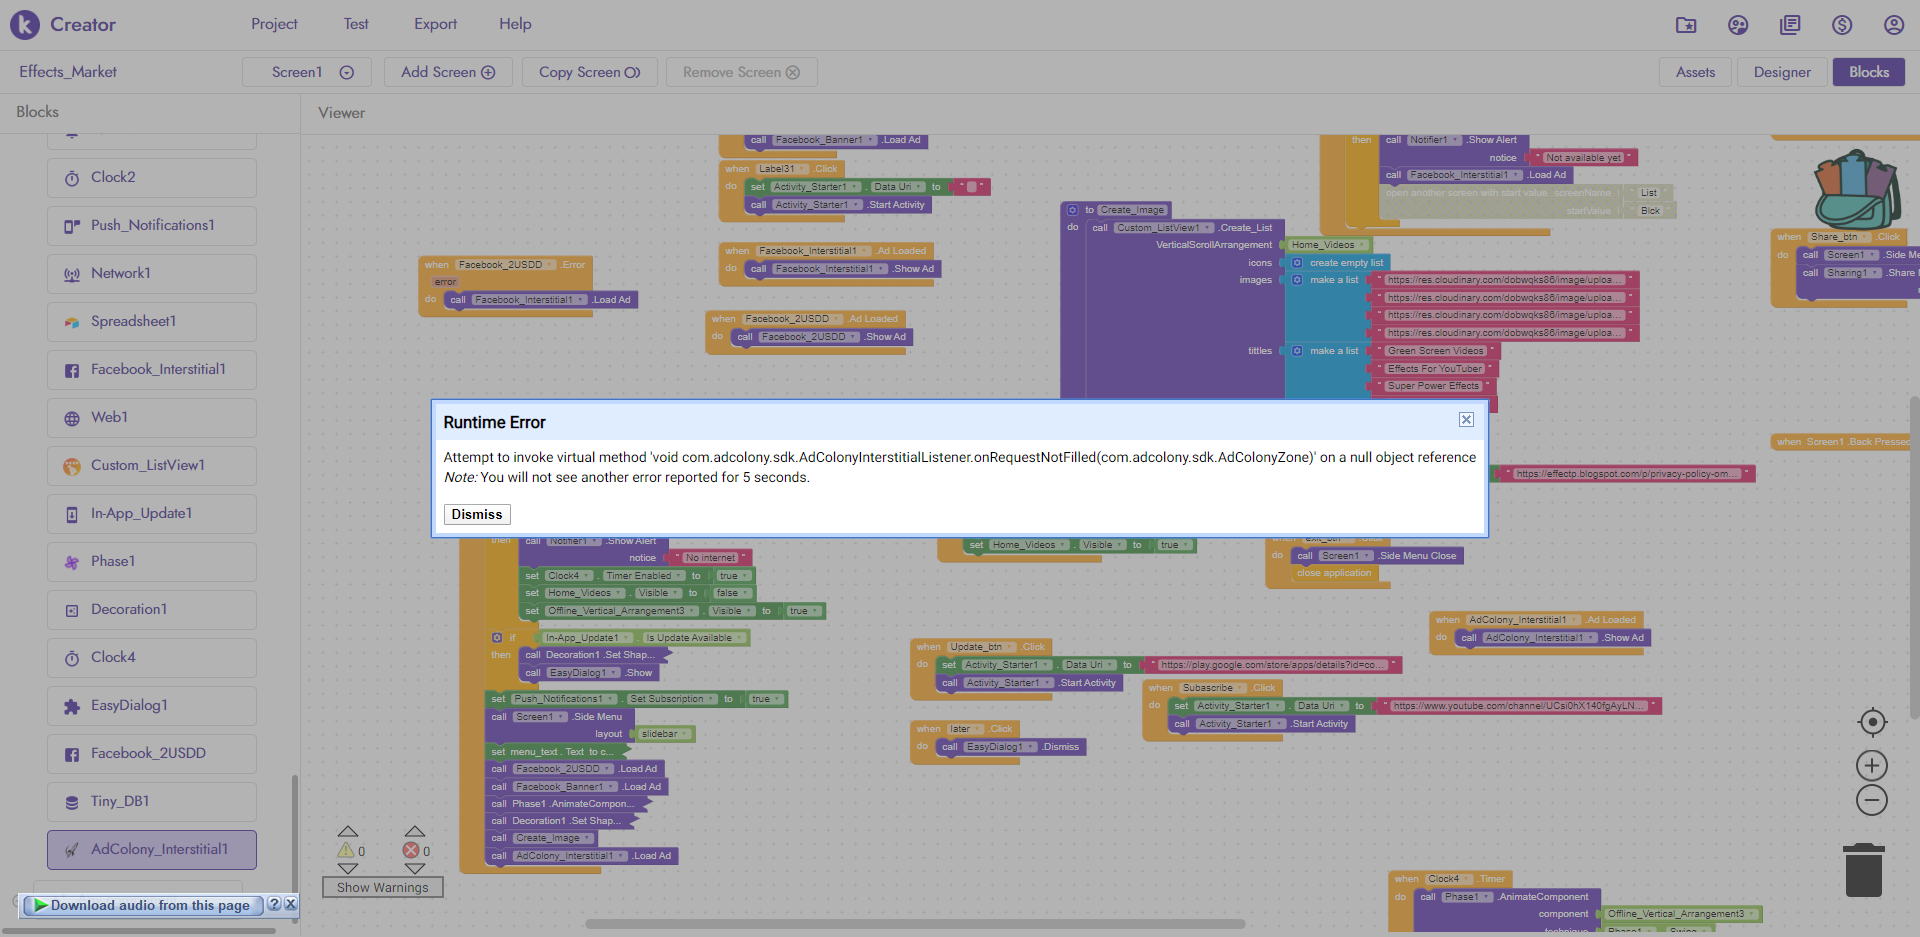1920x937 pixels.
Task: Jump to next error using down arrow
Action: pos(415,869)
